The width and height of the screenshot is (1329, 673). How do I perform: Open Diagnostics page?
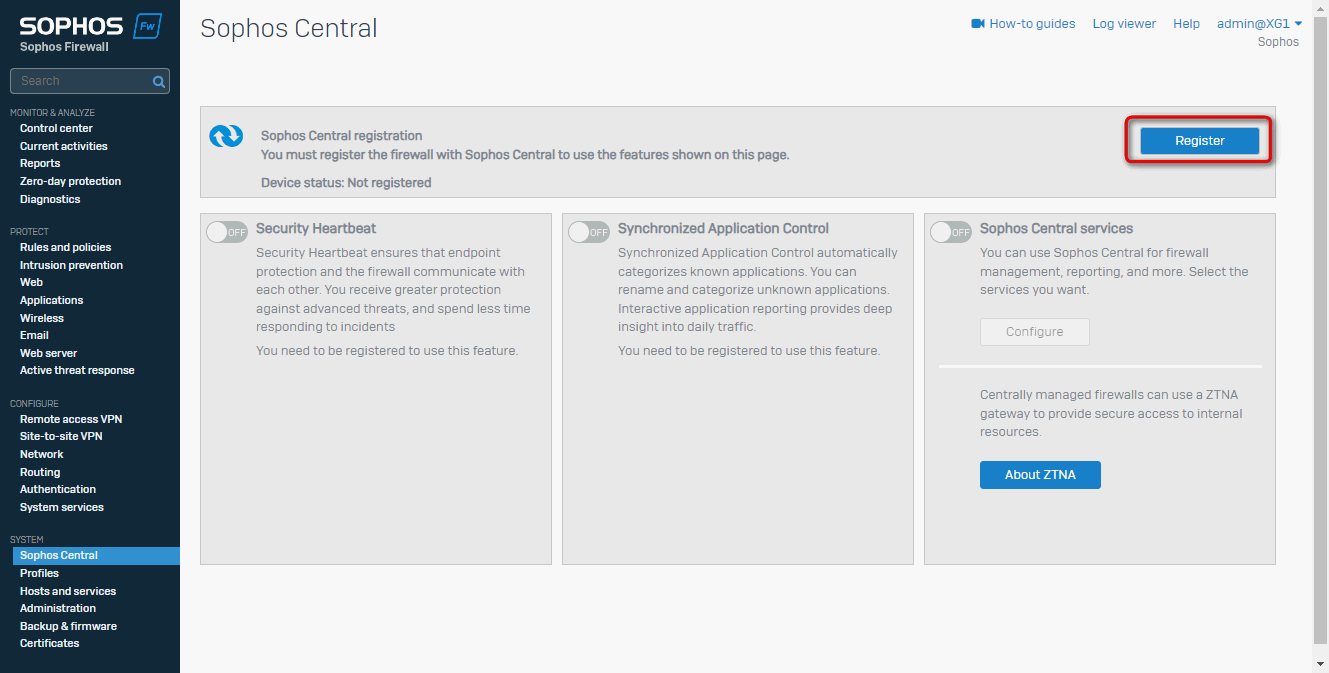point(50,199)
